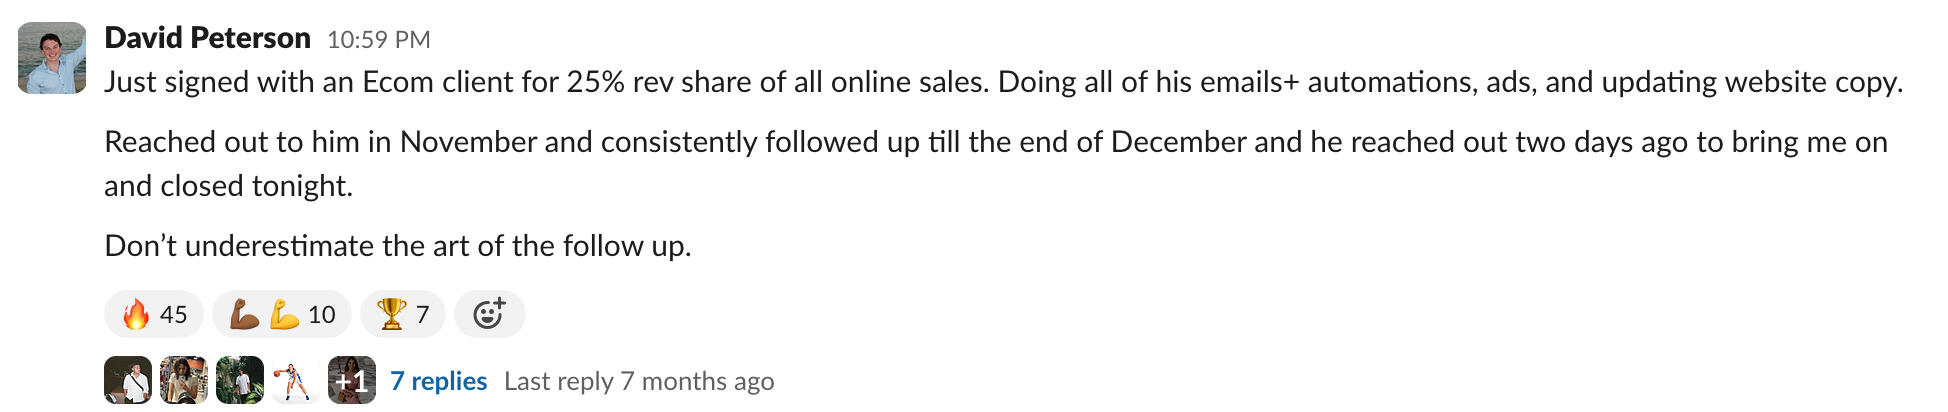Toggle the fire emoji reaction
The width and height of the screenshot is (1948, 412).
154,314
